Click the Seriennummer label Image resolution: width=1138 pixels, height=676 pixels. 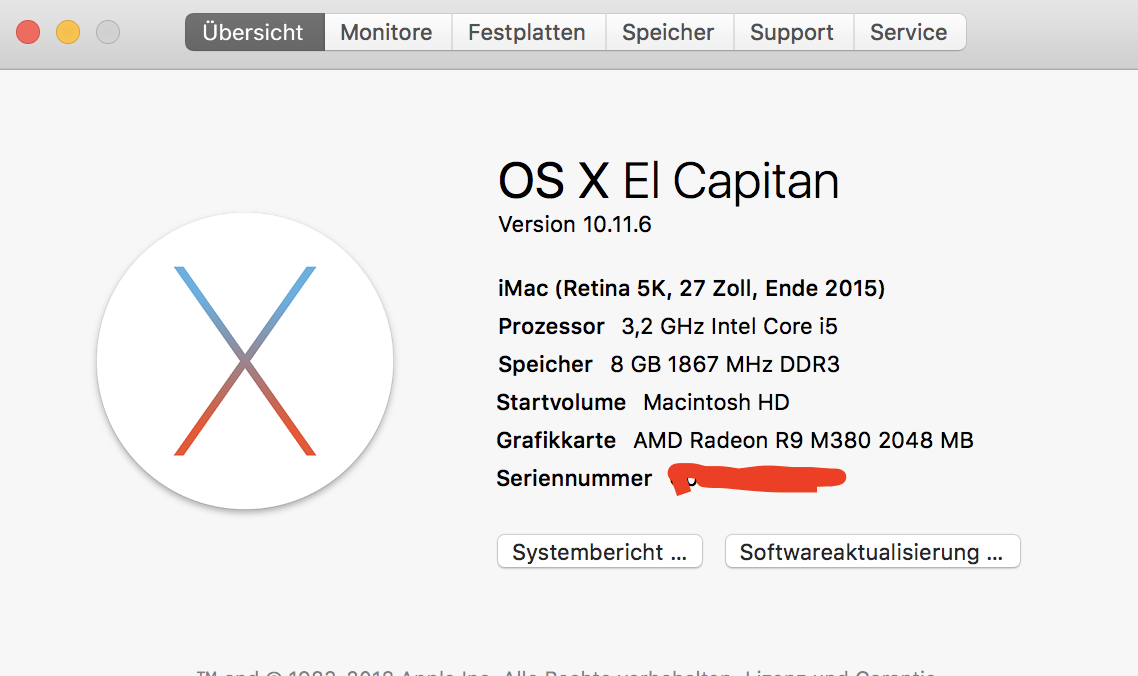tap(574, 479)
